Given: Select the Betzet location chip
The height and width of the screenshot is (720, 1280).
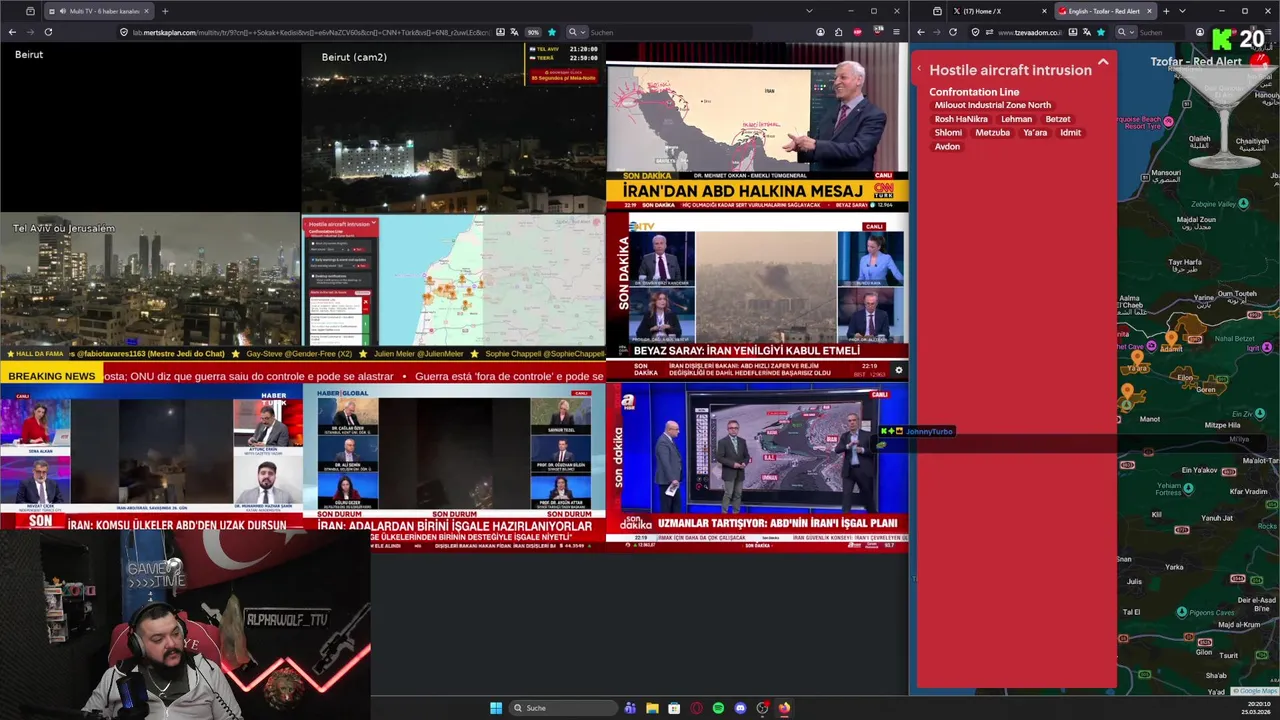Looking at the screenshot, I should click(x=1058, y=119).
